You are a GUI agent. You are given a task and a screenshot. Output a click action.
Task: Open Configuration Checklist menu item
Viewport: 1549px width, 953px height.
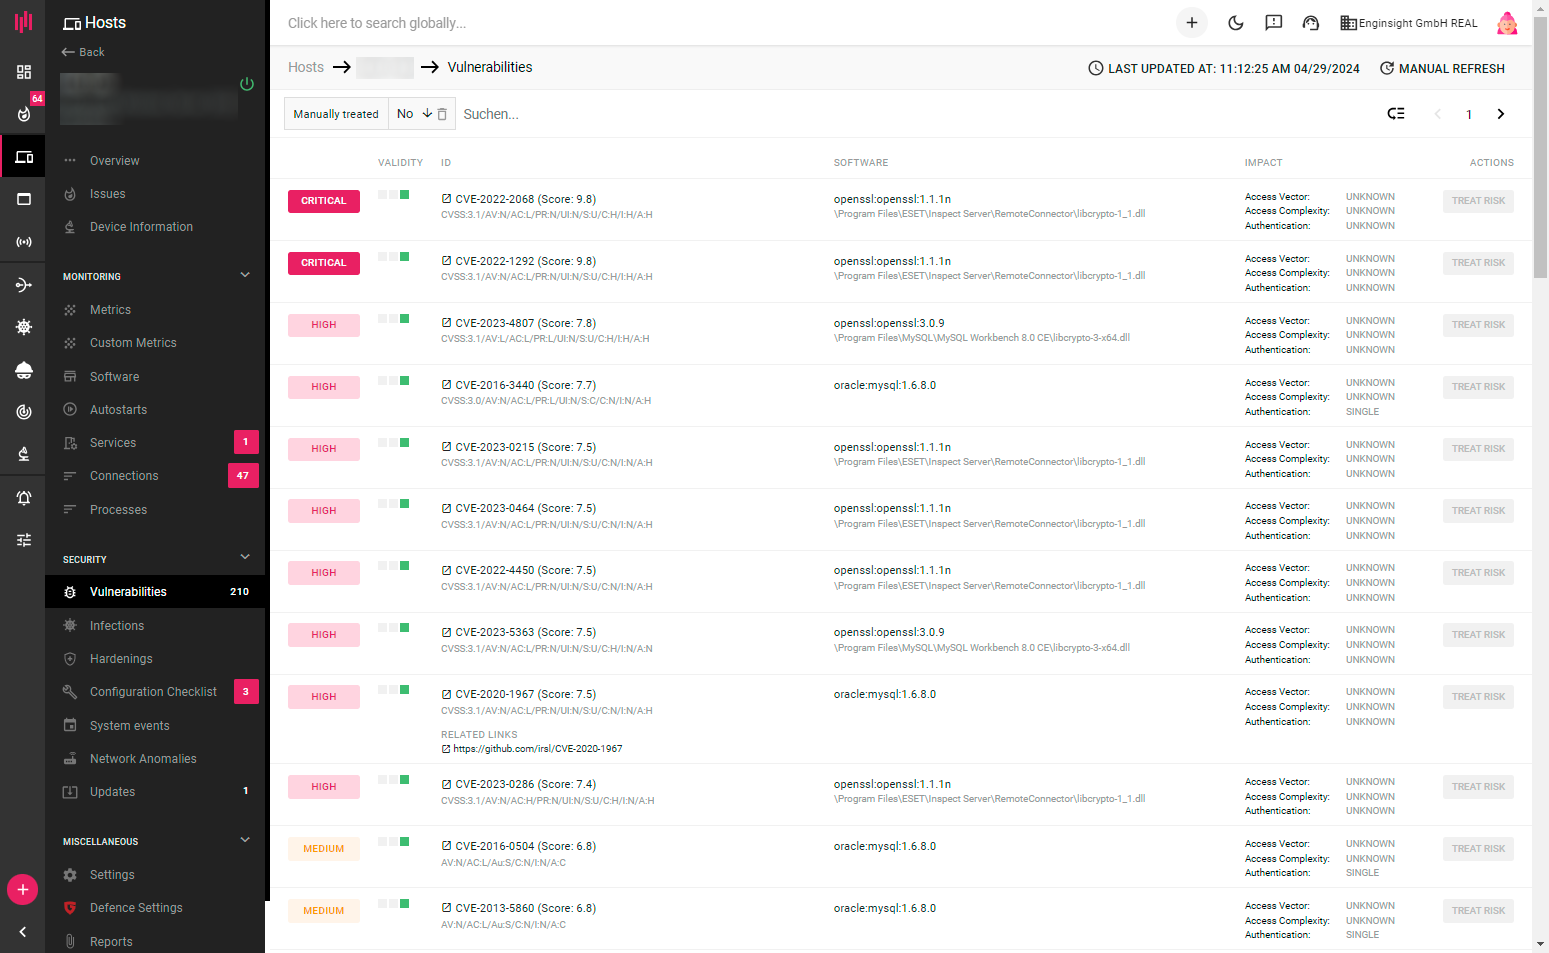pos(153,692)
